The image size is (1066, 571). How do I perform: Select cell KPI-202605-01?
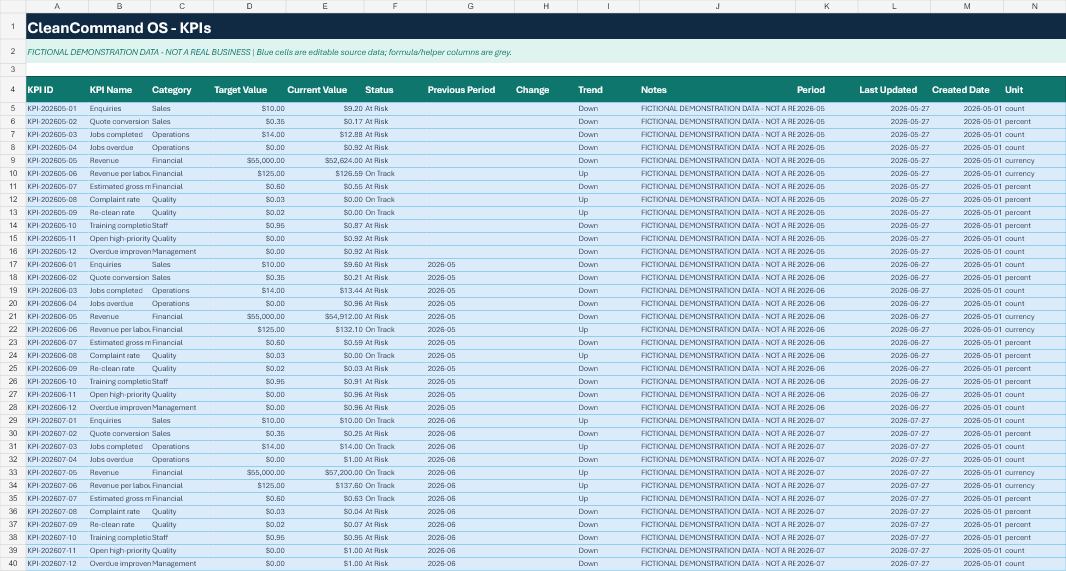click(57, 109)
